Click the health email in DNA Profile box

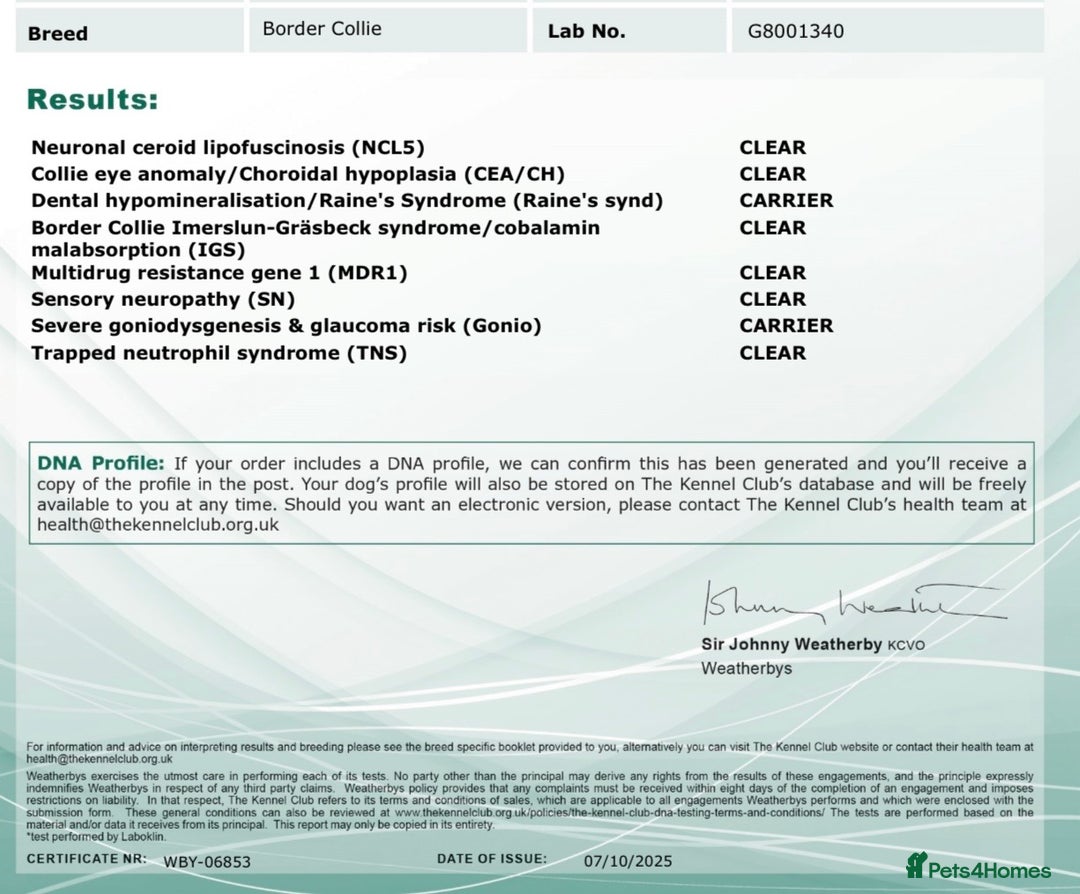click(x=158, y=524)
